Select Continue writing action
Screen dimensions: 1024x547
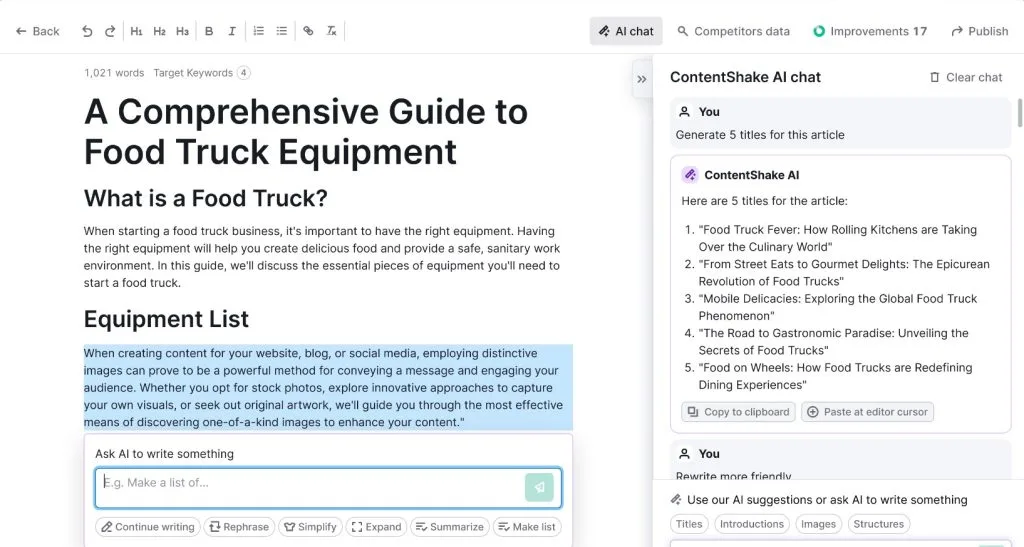(148, 527)
